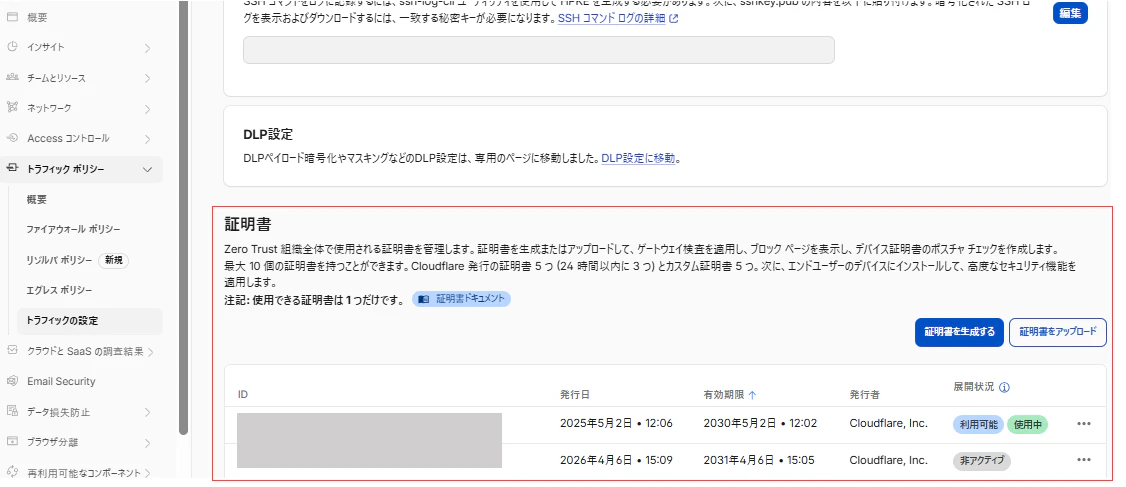This screenshot has width=1126, height=487.
Task: Click the book icon in 証明書ドキュメント badge
Action: point(424,299)
